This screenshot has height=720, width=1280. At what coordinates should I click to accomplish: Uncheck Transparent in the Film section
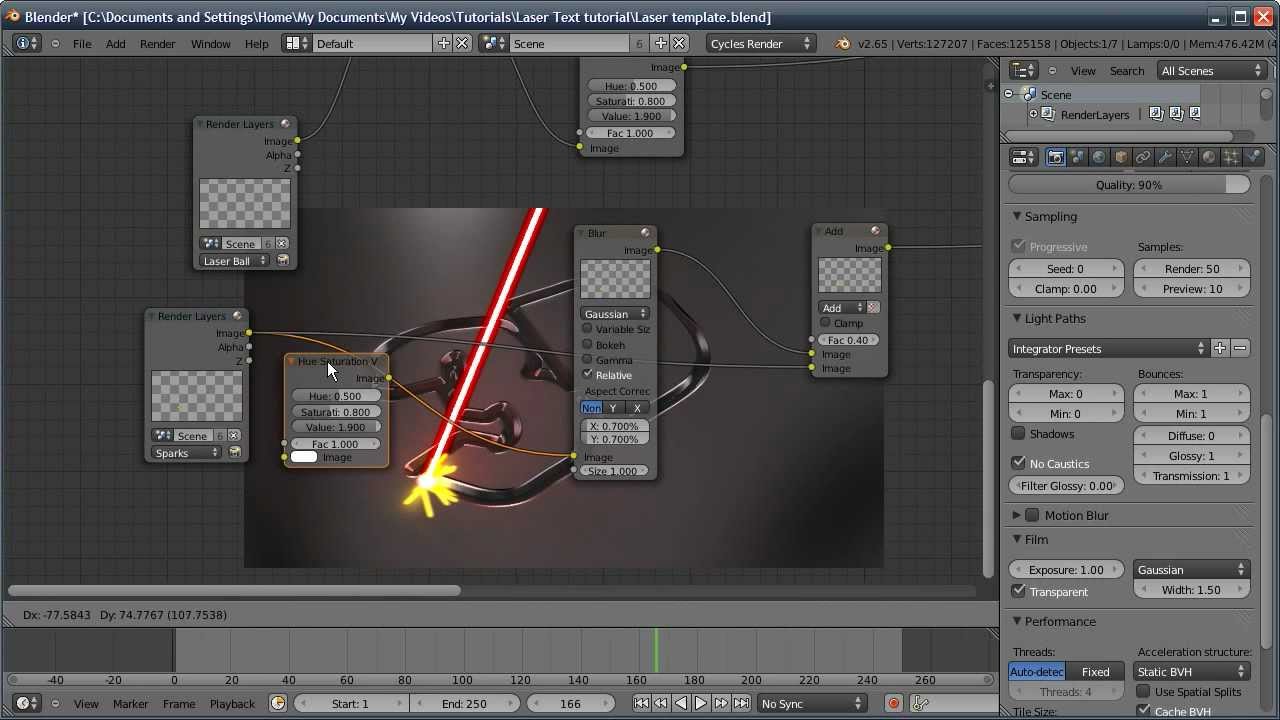point(1019,591)
